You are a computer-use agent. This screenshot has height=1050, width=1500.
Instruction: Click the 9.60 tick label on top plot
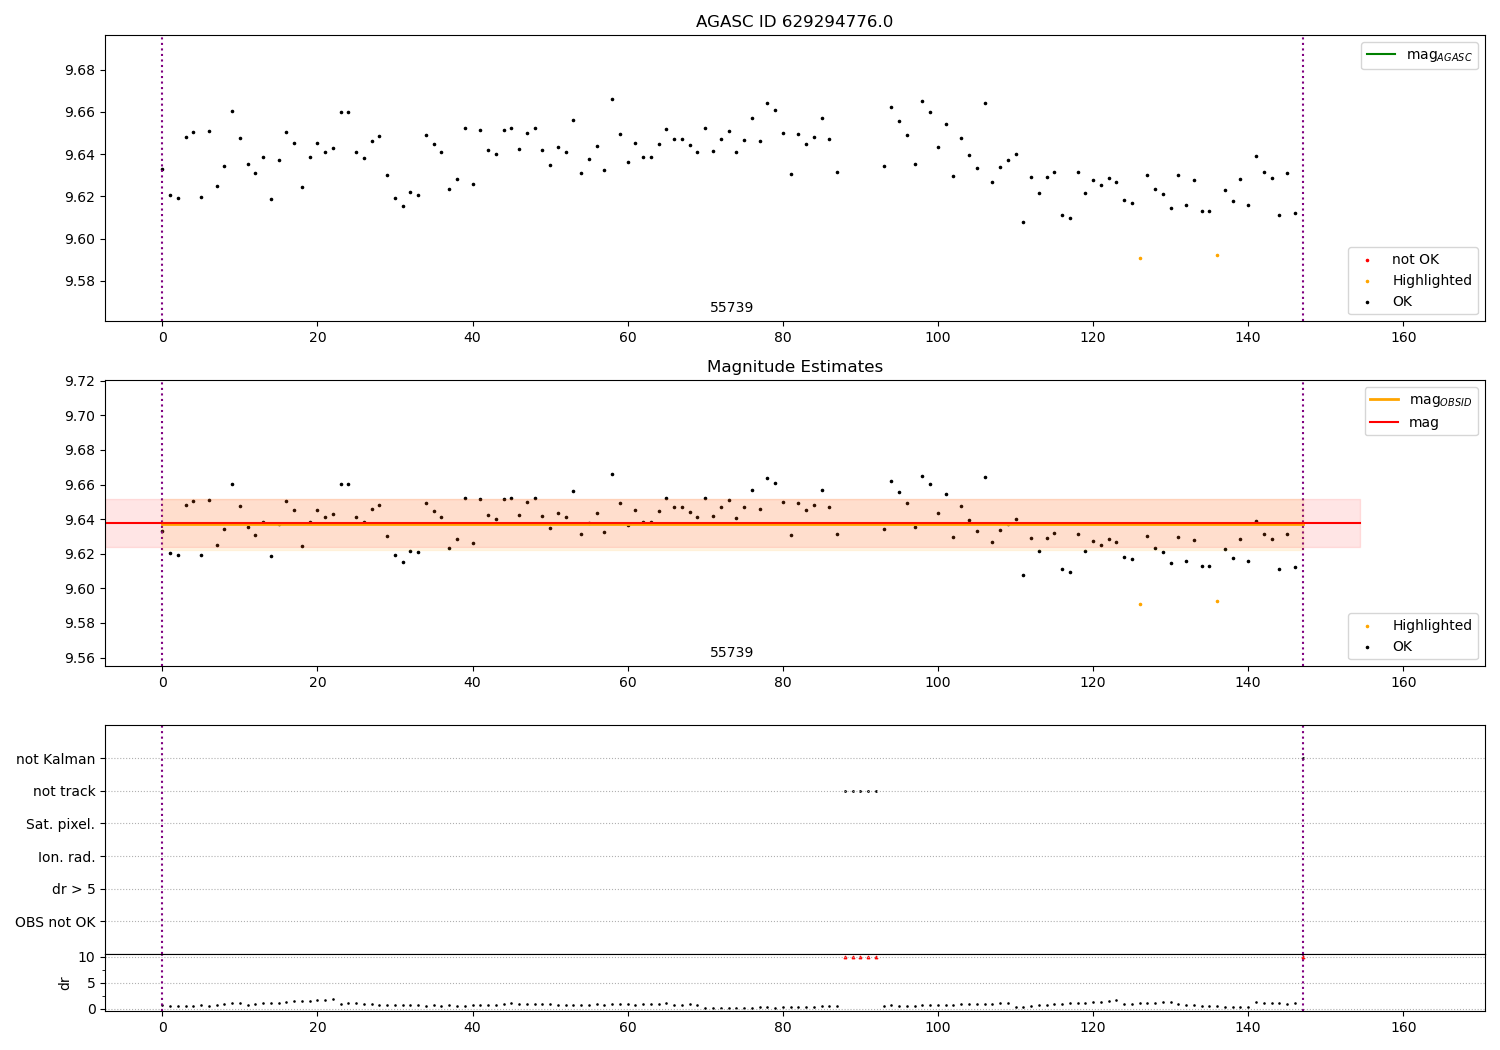coord(79,239)
